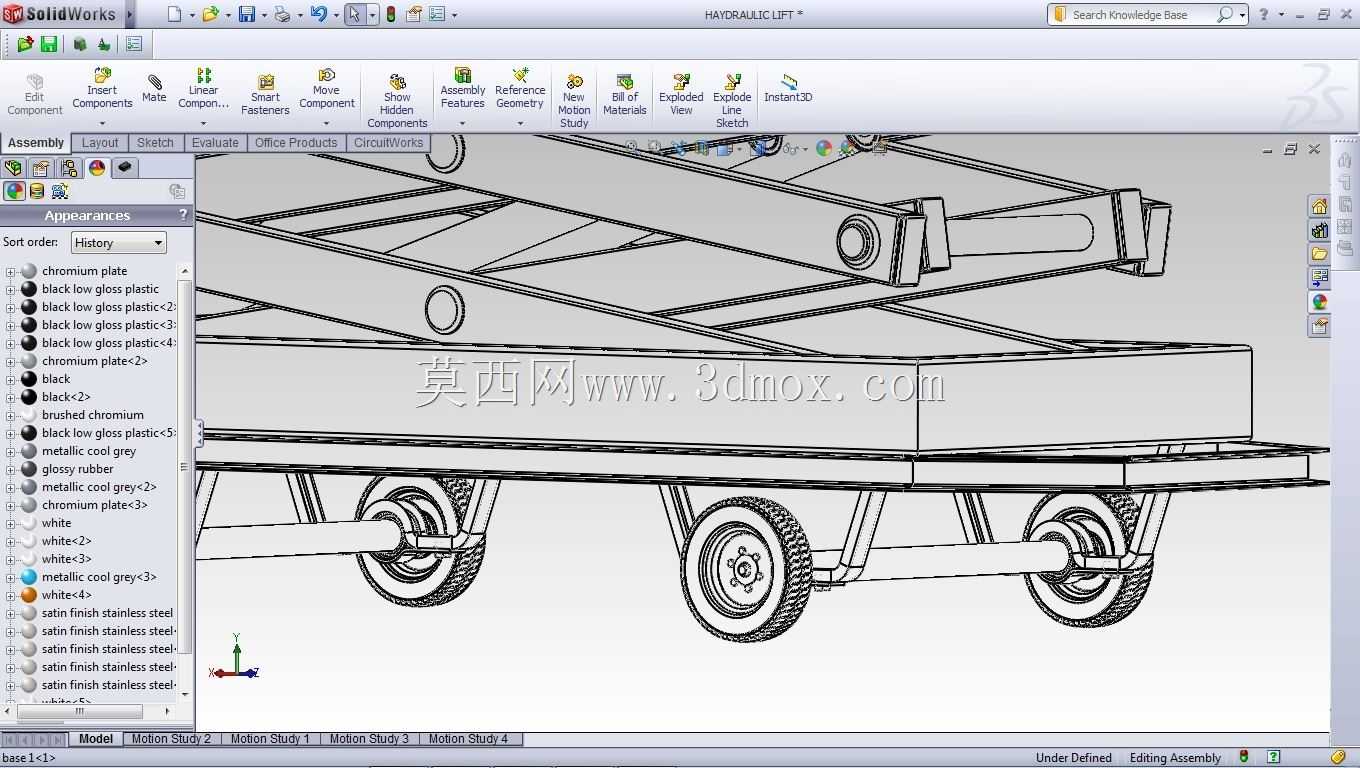The height and width of the screenshot is (768, 1360).
Task: Open File Explorer task pane folder icon
Action: tap(1319, 254)
